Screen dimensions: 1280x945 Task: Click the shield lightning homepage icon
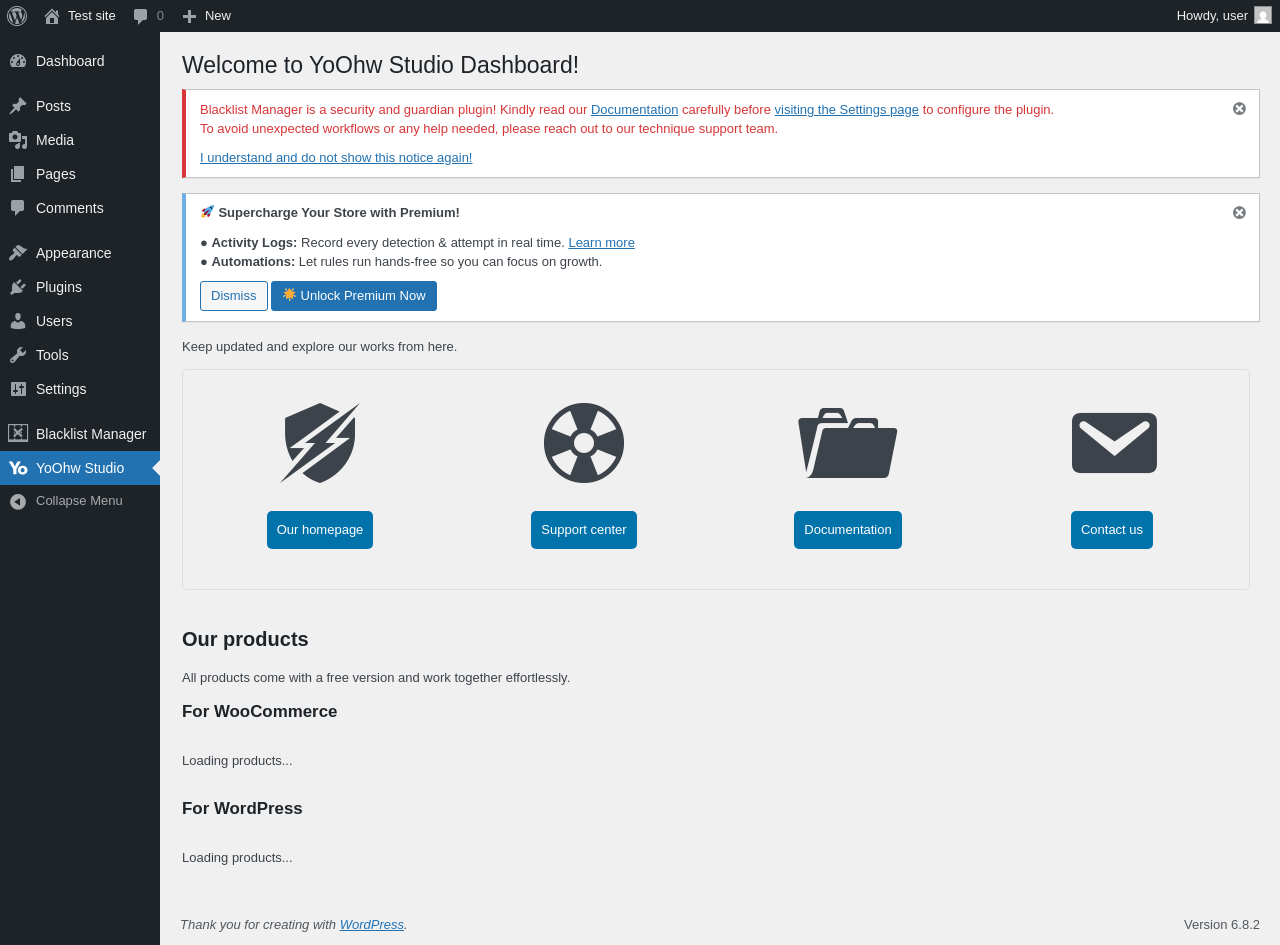(x=320, y=443)
